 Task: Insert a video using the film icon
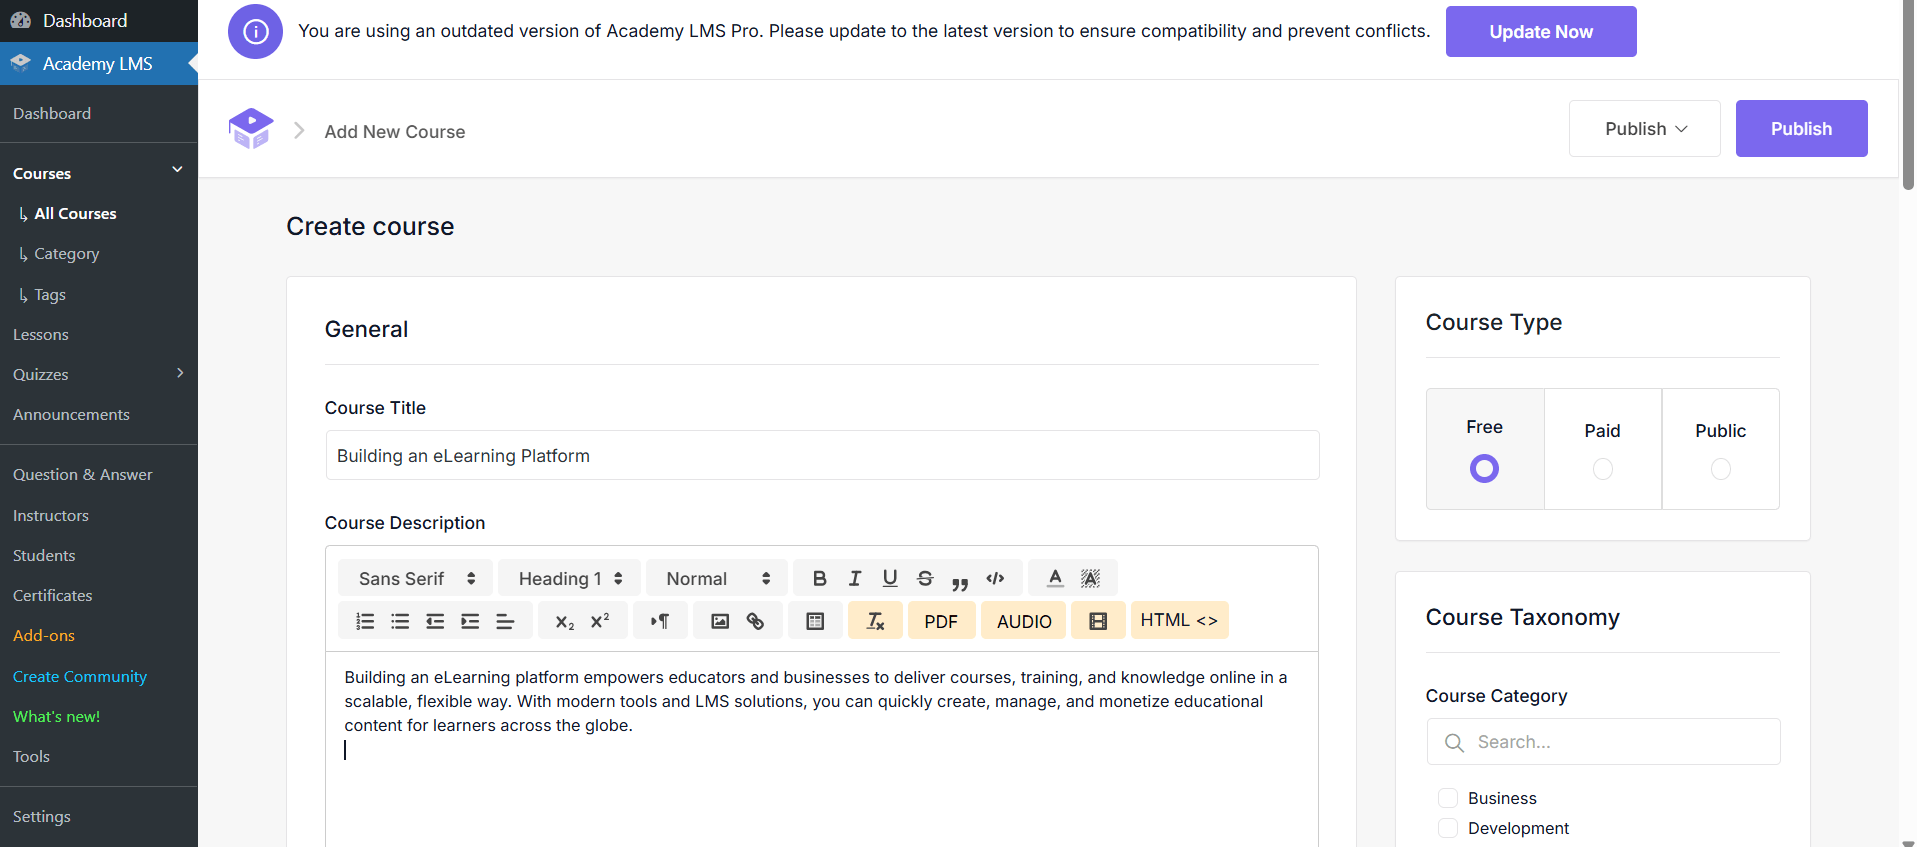(1097, 621)
